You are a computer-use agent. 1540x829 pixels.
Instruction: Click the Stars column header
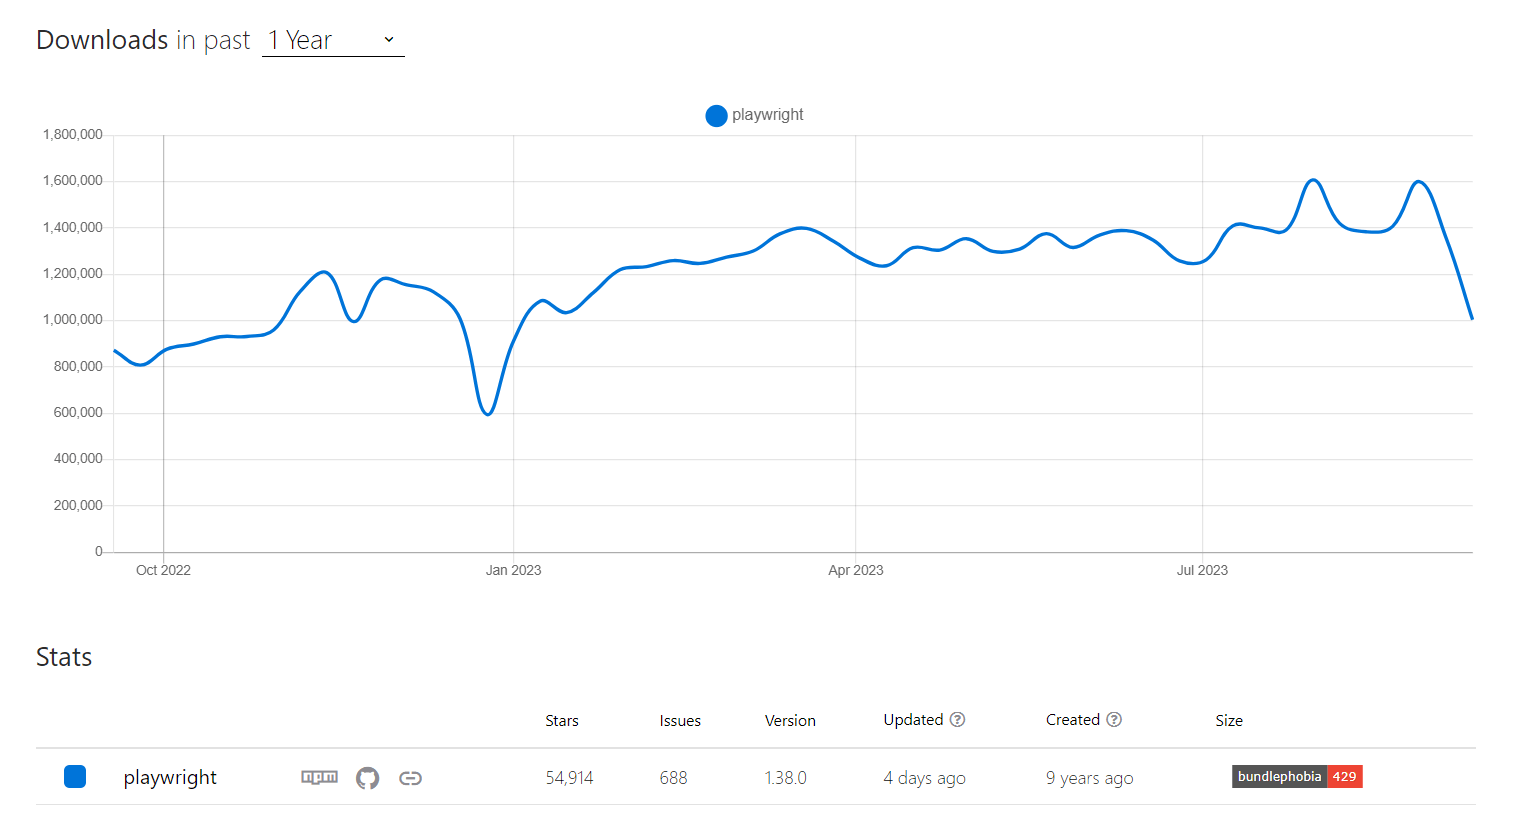point(562,721)
